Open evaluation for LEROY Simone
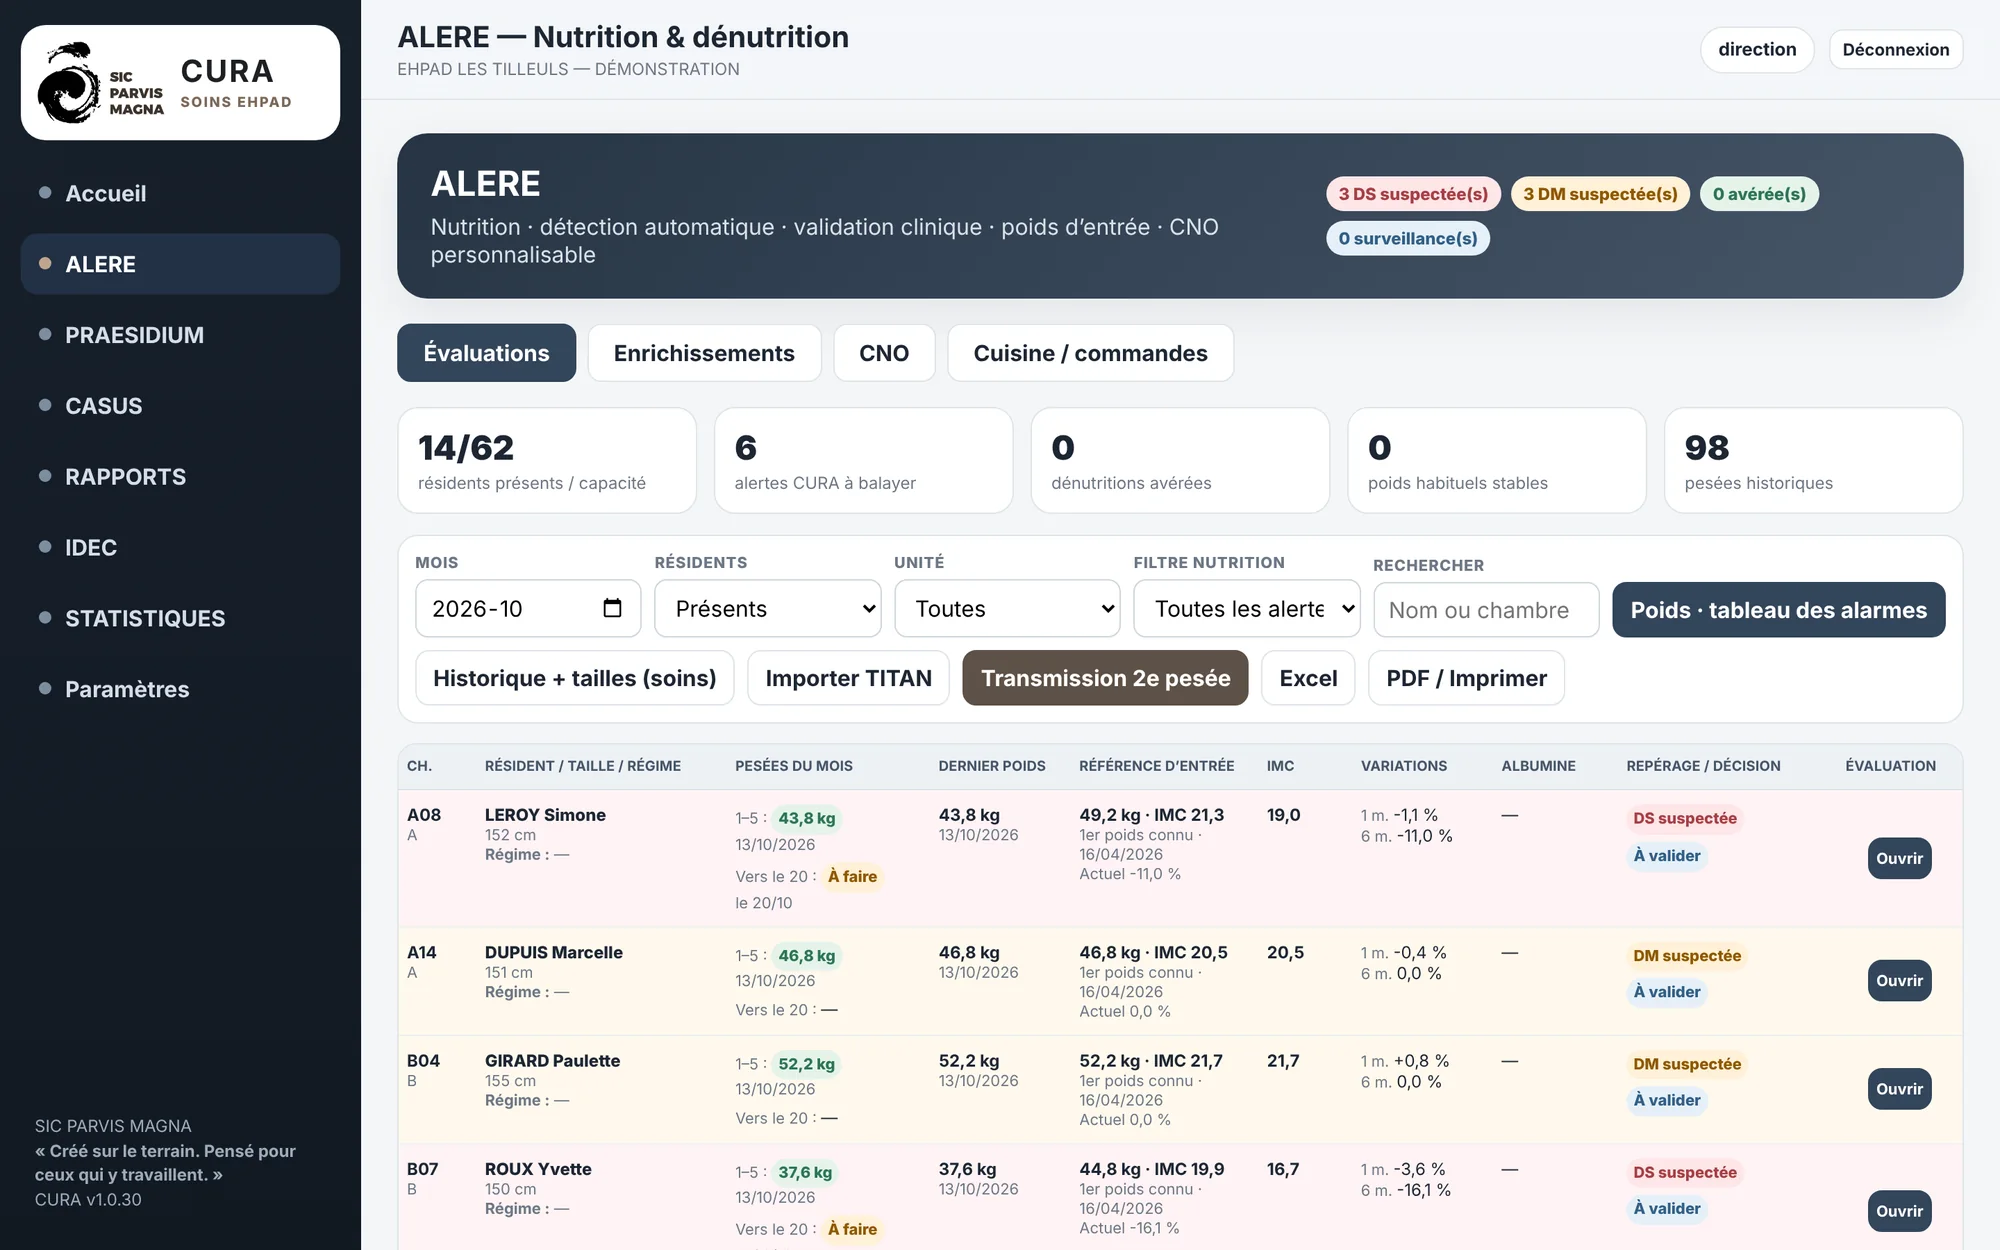 (1899, 859)
